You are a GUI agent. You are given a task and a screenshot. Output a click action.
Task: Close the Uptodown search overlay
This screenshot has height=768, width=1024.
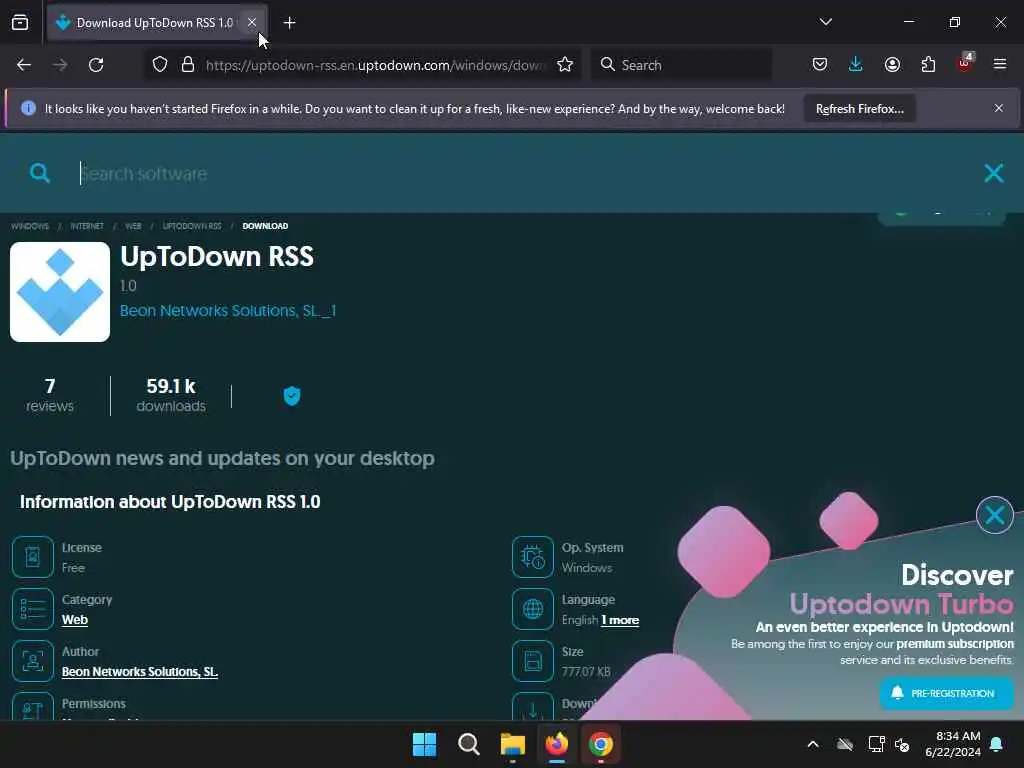993,173
